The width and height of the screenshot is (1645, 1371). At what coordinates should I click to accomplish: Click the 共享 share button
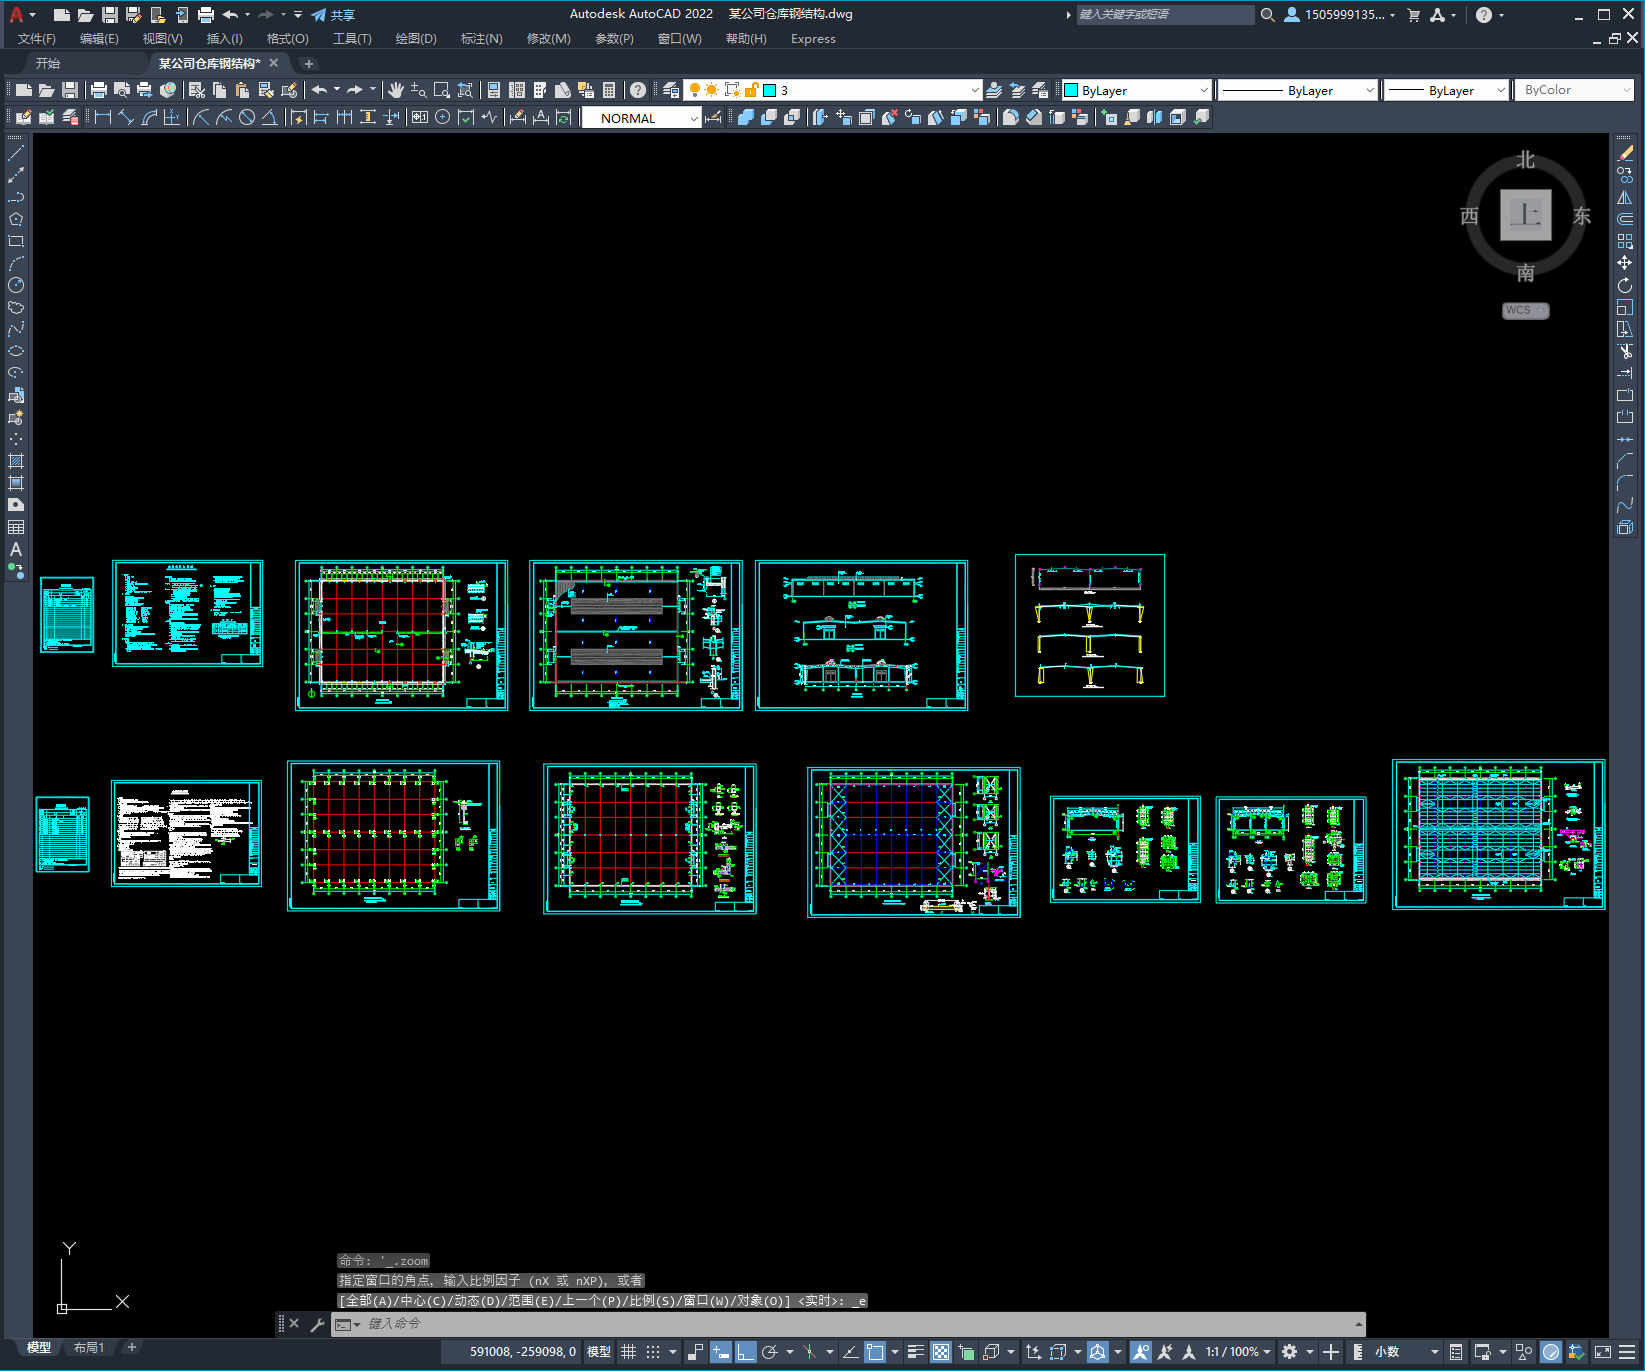point(333,15)
